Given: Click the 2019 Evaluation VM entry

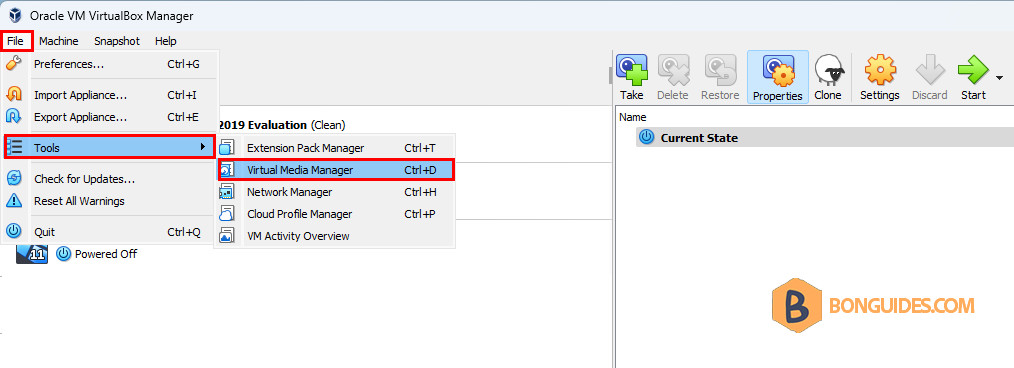Looking at the screenshot, I should tap(282, 125).
